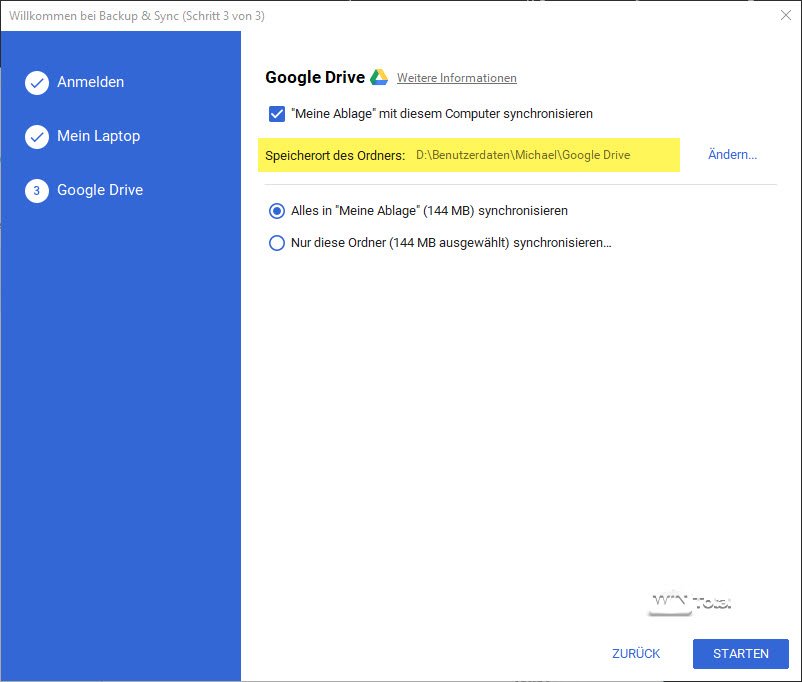Go back with the ZURÜCK button
Image resolution: width=802 pixels, height=682 pixels.
(x=636, y=653)
